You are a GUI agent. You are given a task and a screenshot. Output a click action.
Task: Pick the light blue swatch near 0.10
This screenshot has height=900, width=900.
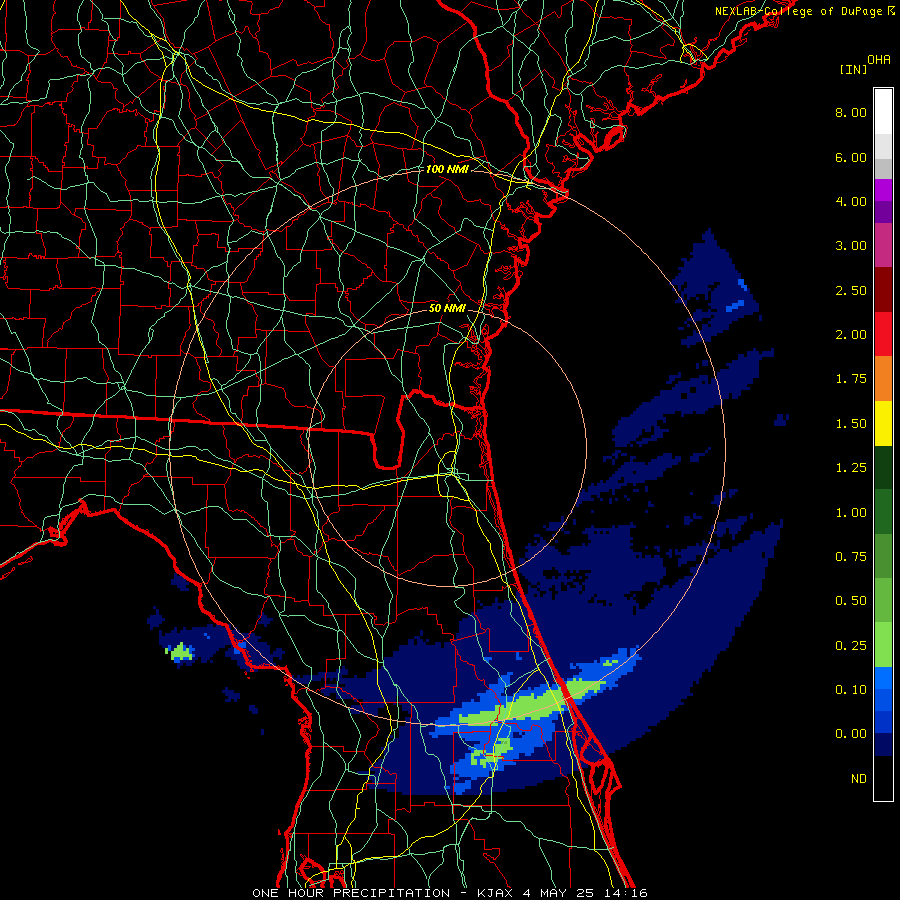tap(883, 678)
